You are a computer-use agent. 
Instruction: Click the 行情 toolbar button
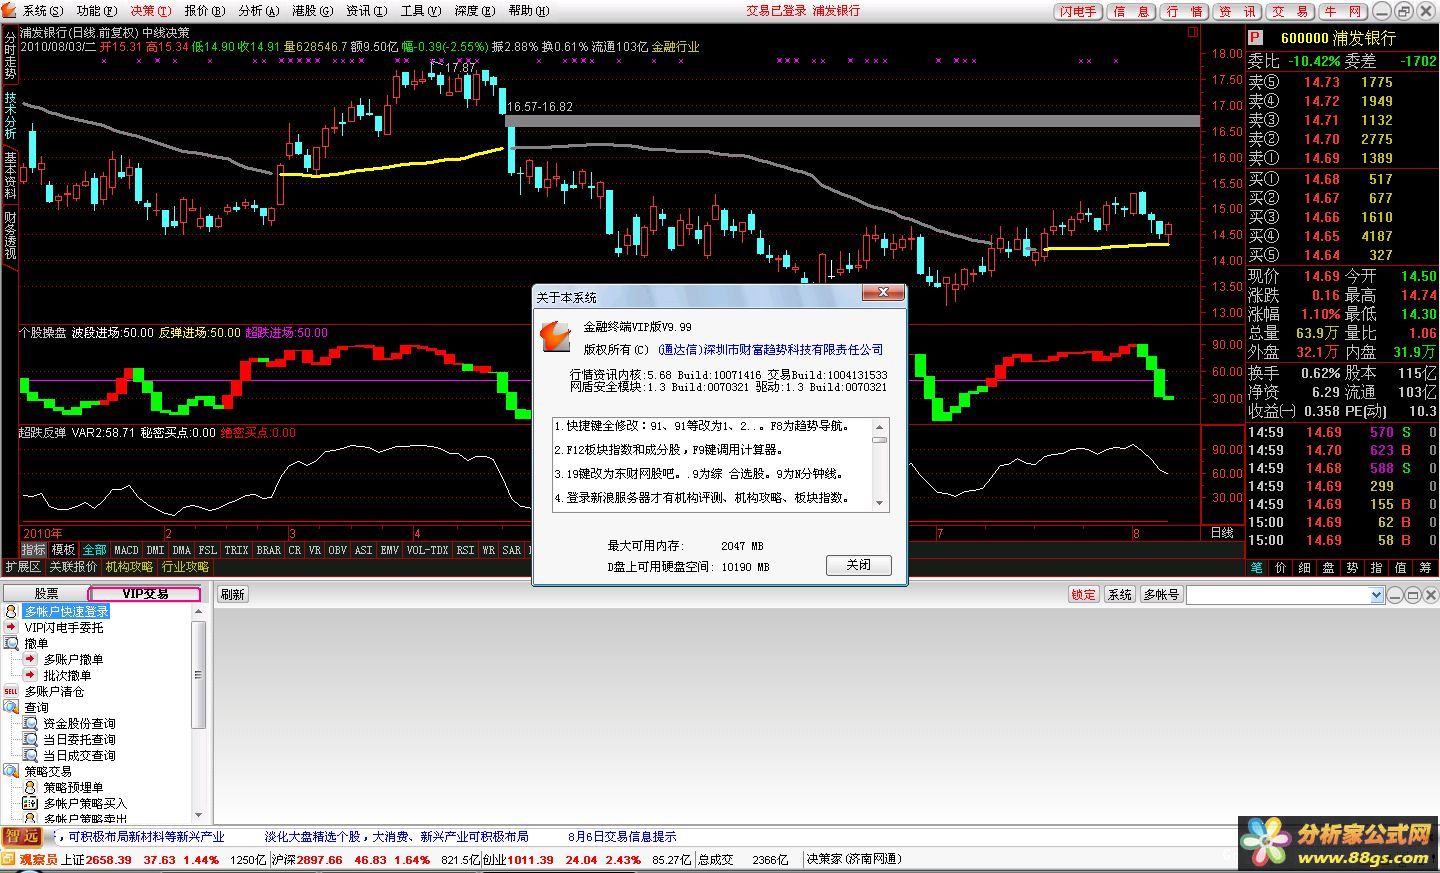tap(1184, 11)
